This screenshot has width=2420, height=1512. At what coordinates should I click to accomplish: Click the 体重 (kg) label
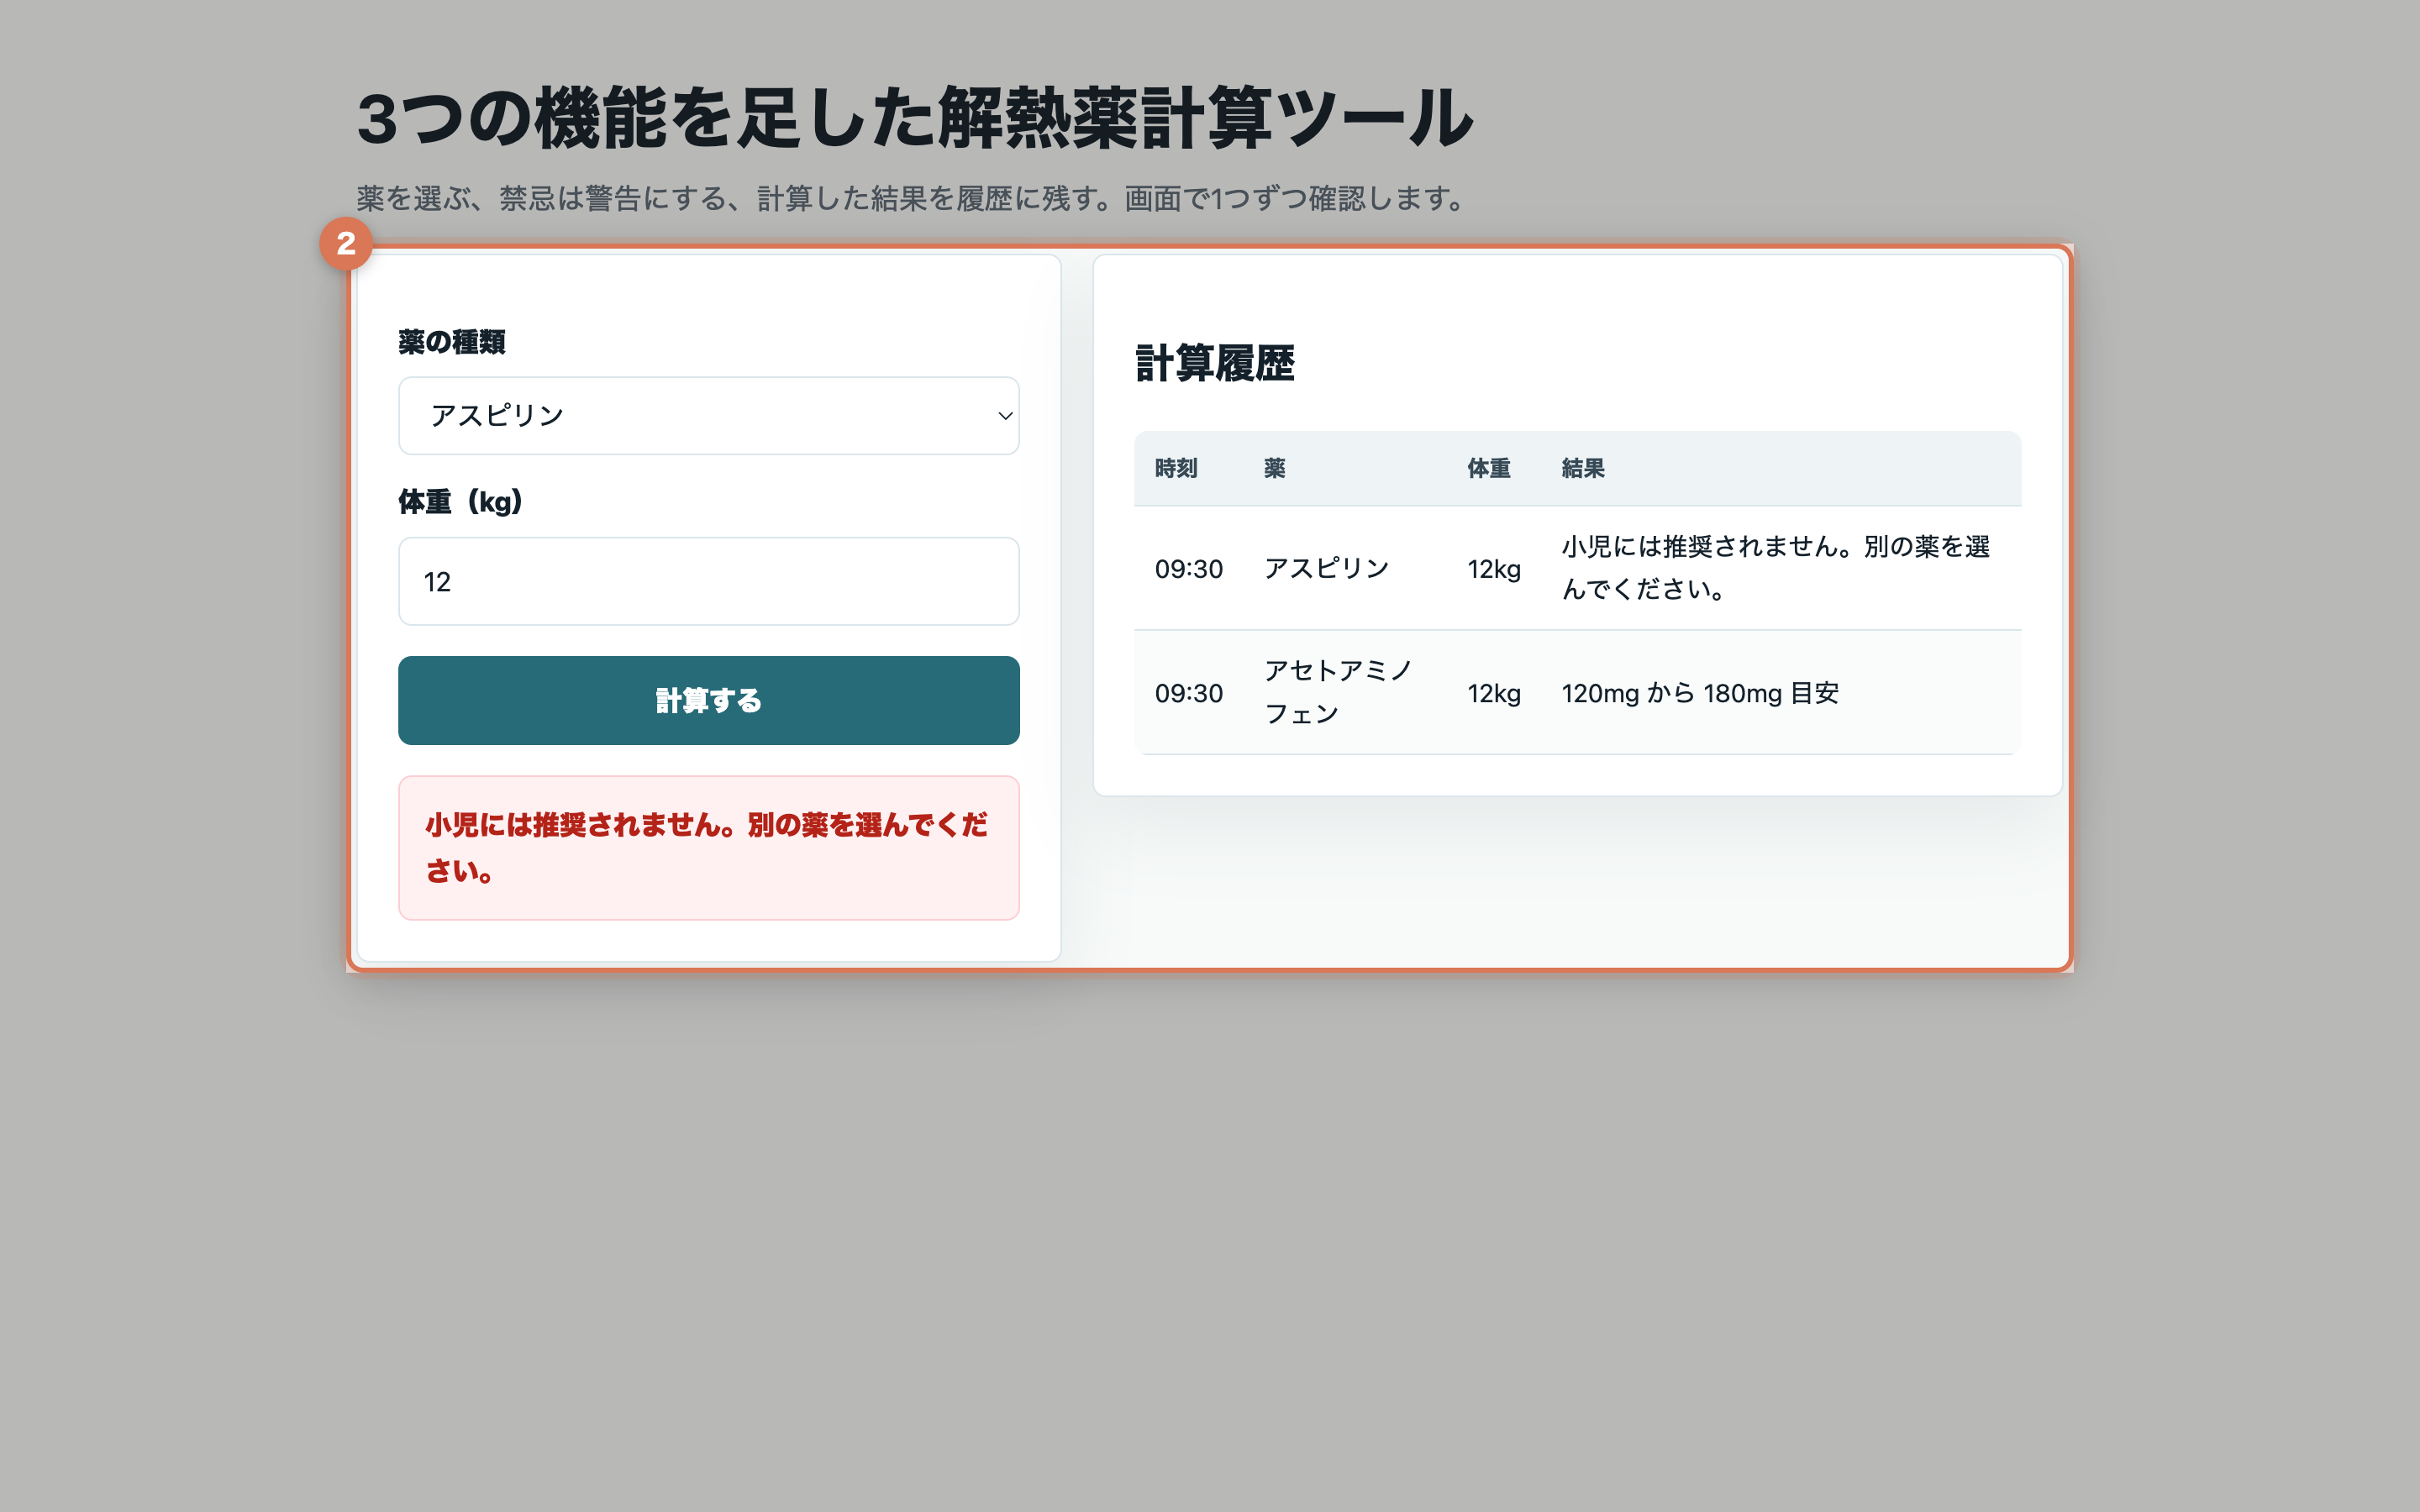pyautogui.click(x=461, y=502)
